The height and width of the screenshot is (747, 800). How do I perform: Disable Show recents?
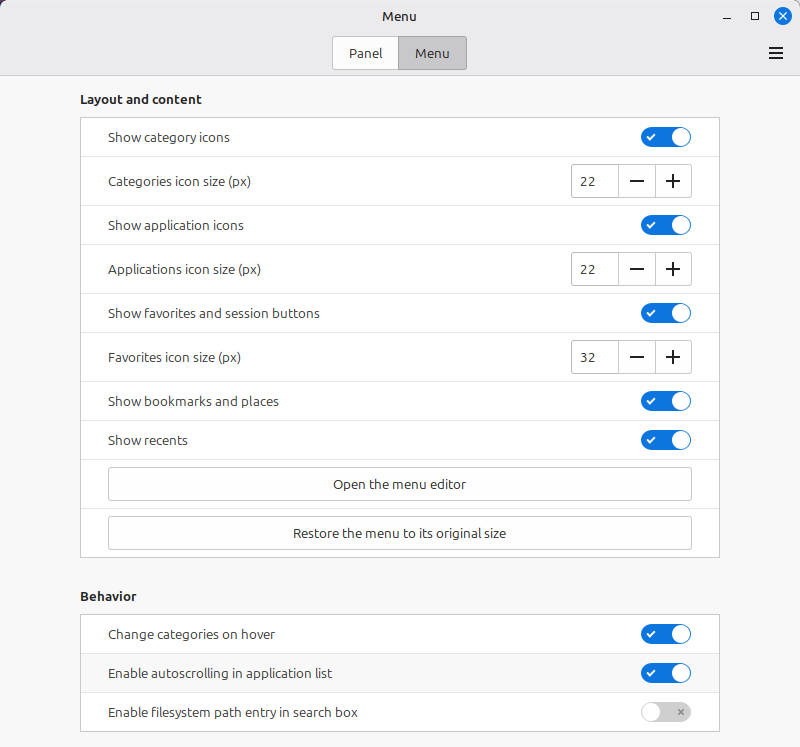click(x=666, y=440)
